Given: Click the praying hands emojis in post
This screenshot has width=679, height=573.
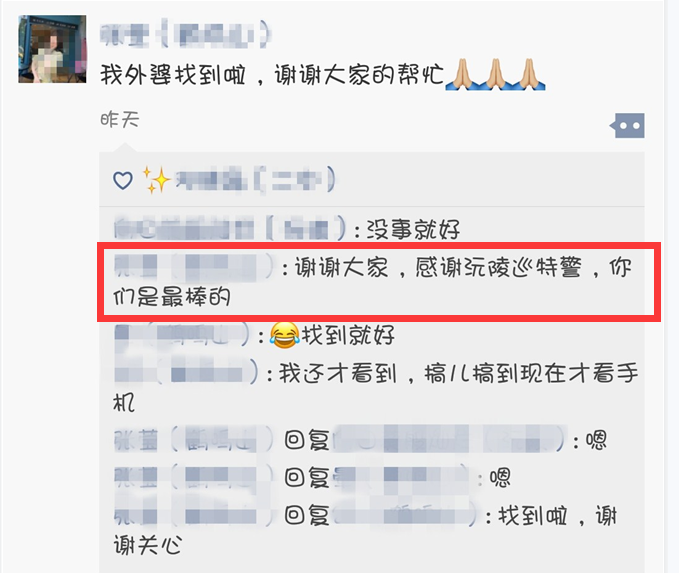Looking at the screenshot, I should coord(495,74).
